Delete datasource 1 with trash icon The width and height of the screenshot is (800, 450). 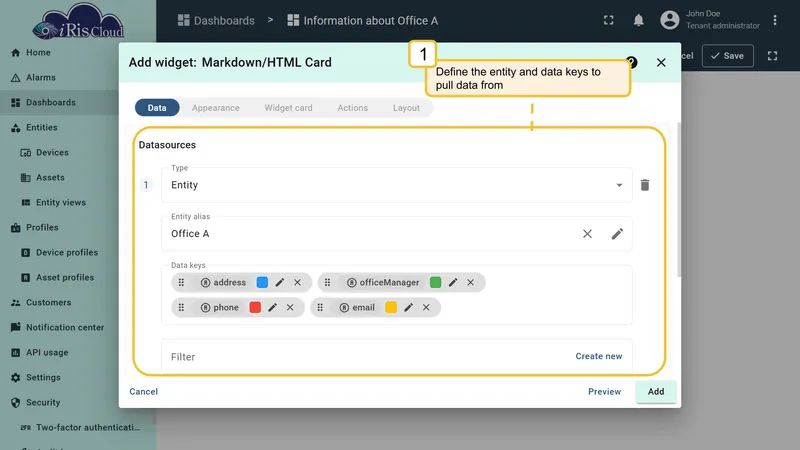point(645,185)
